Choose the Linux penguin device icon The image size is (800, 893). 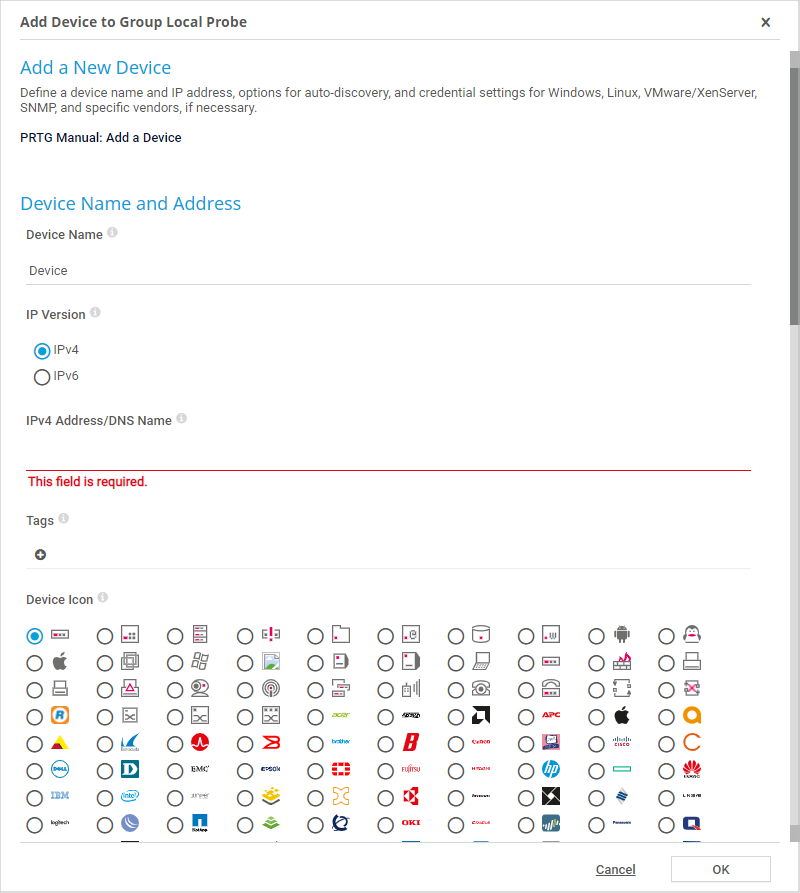[666, 635]
